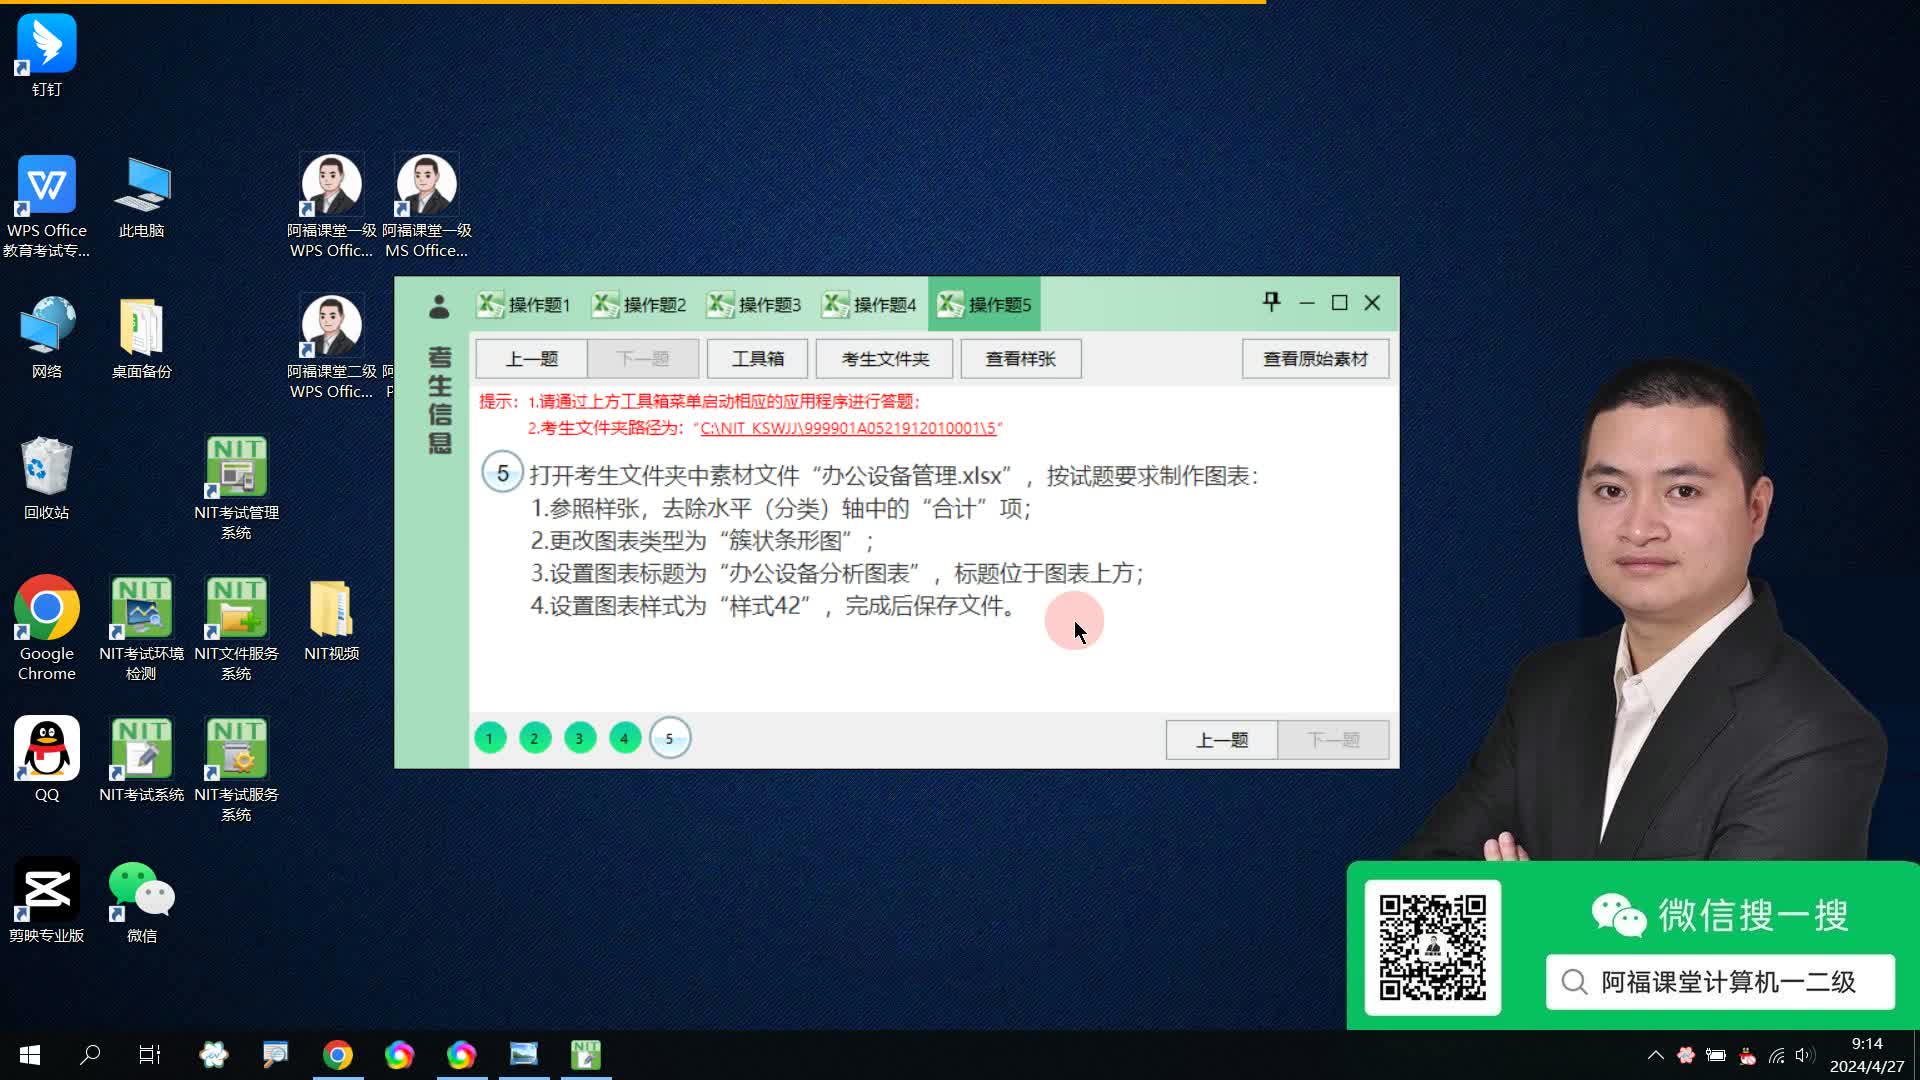Select question number 3 circle

(580, 739)
